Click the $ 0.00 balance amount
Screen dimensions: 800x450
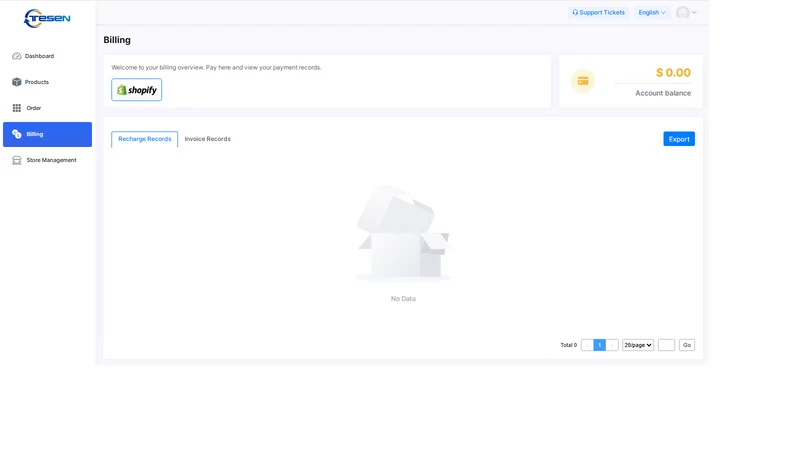(x=673, y=72)
